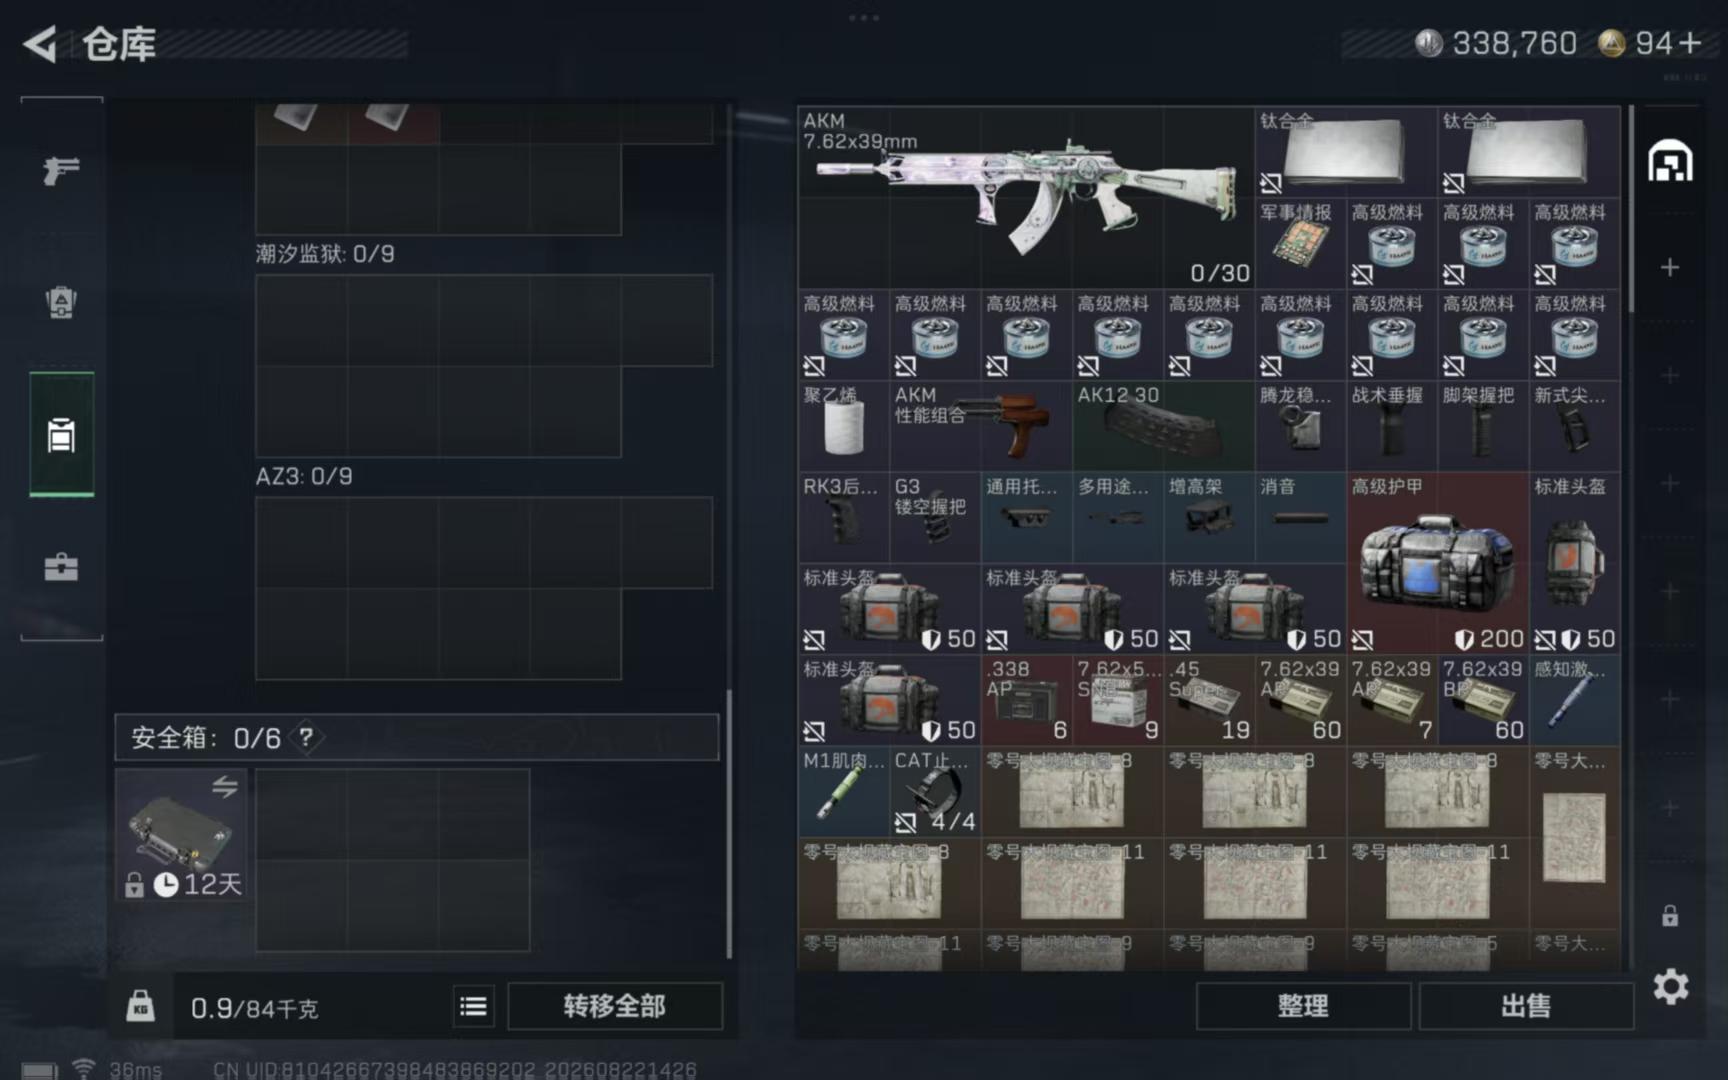Viewport: 1728px width, 1080px height.
Task: Click the warehouse inventory scrollbar
Action: pyautogui.click(x=1631, y=210)
